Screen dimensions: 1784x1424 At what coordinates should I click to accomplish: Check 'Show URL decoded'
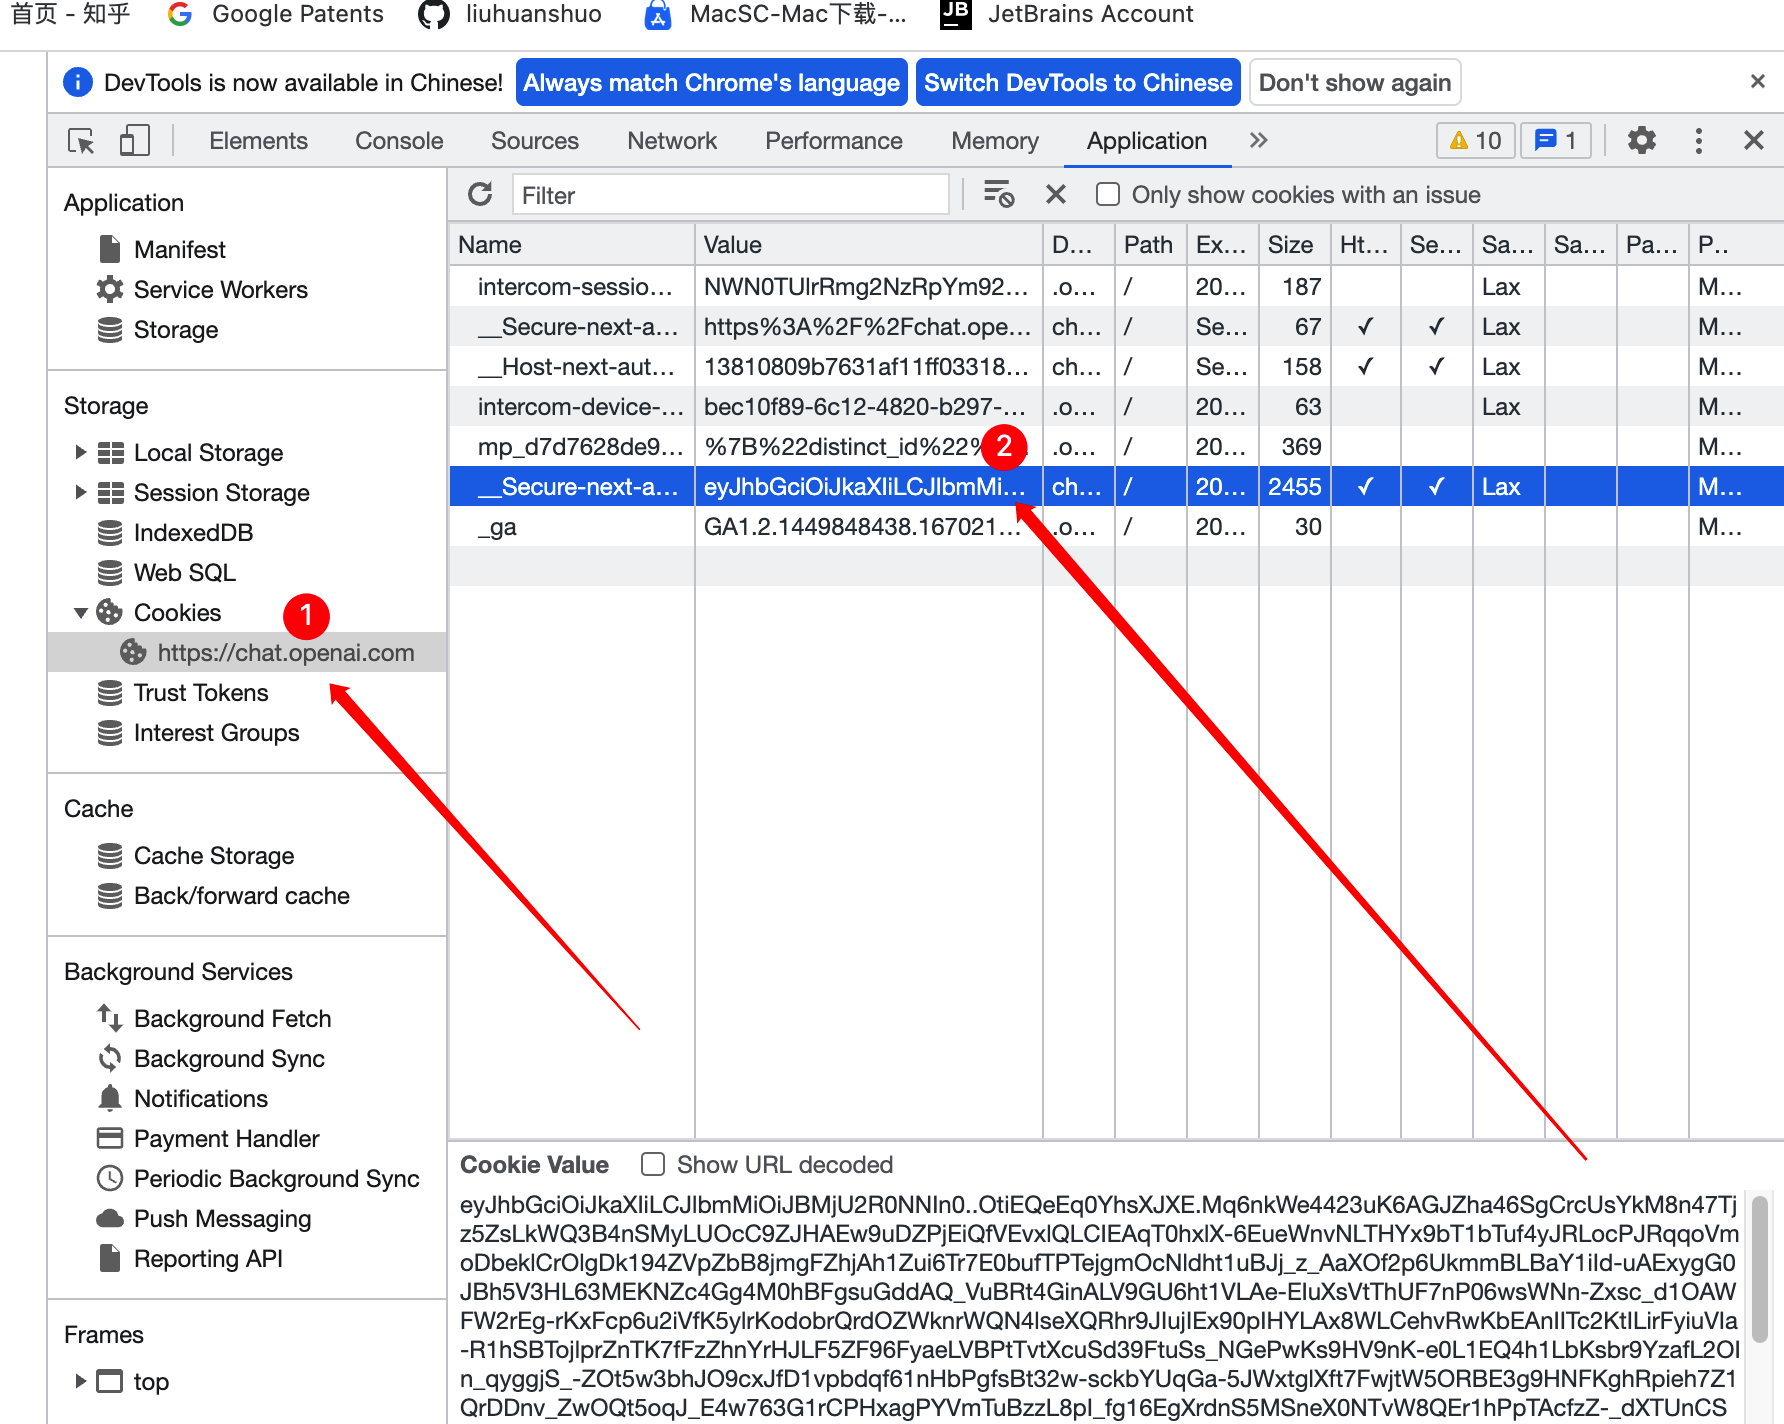pos(653,1164)
